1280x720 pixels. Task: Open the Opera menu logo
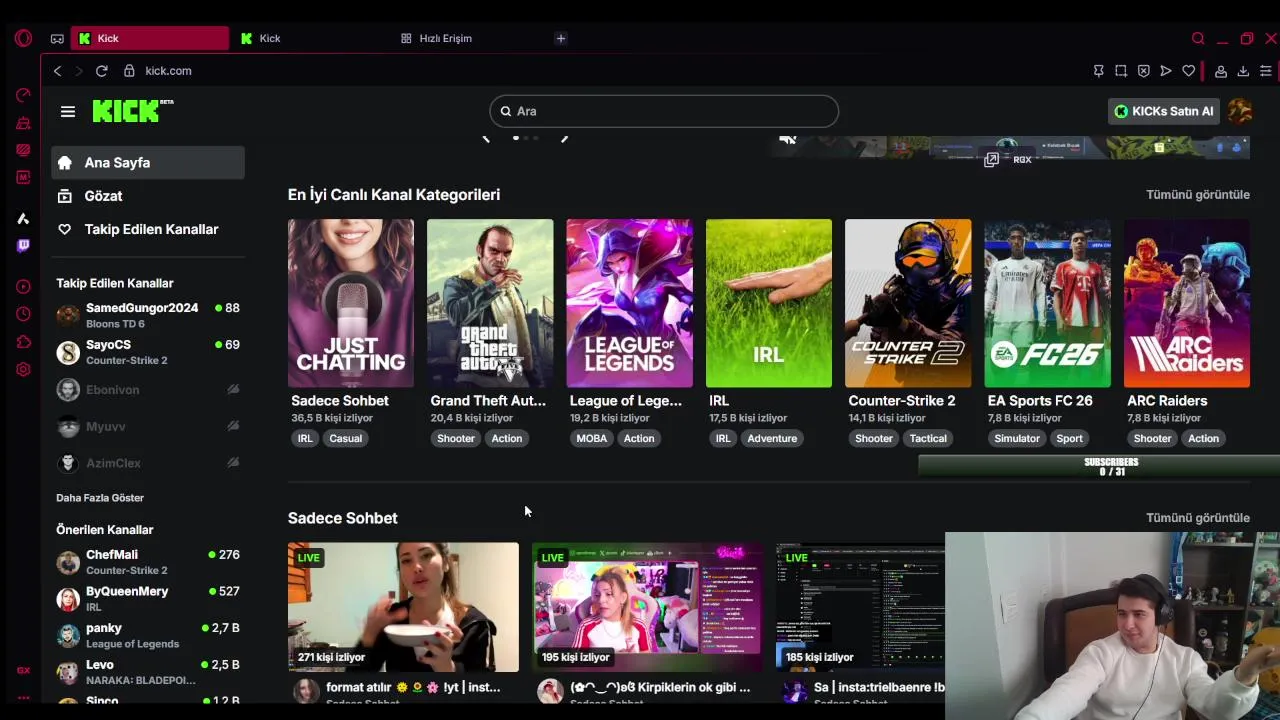(x=23, y=38)
